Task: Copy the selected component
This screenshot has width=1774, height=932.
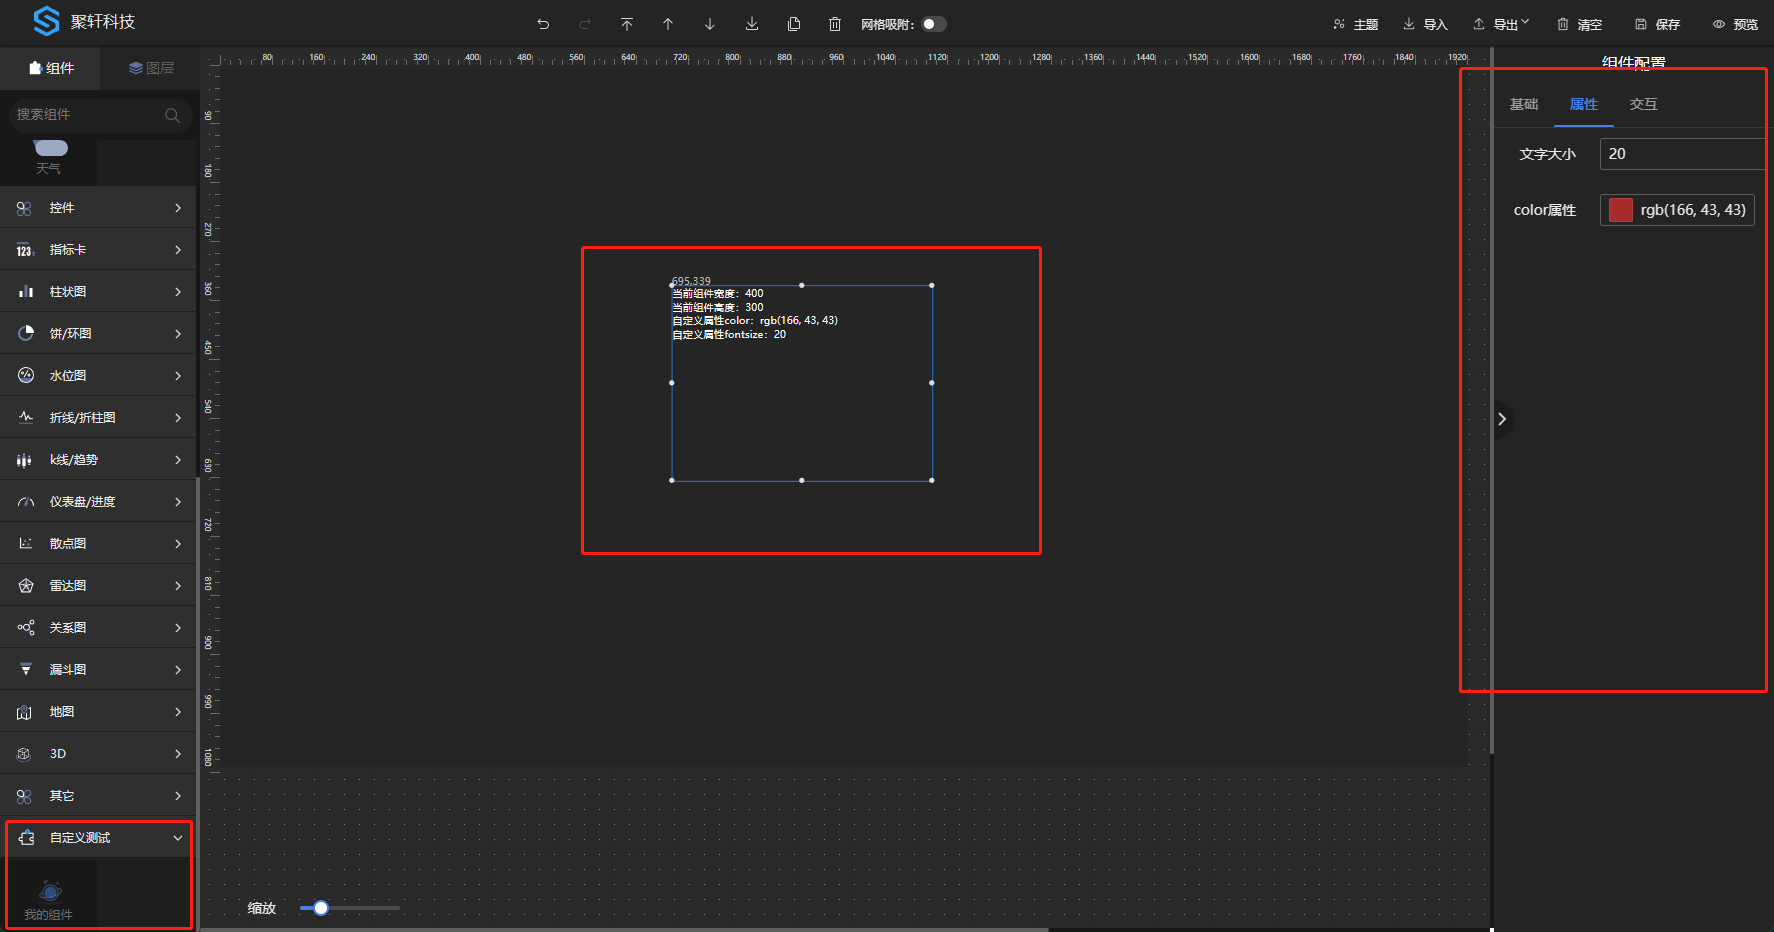Action: click(x=794, y=24)
